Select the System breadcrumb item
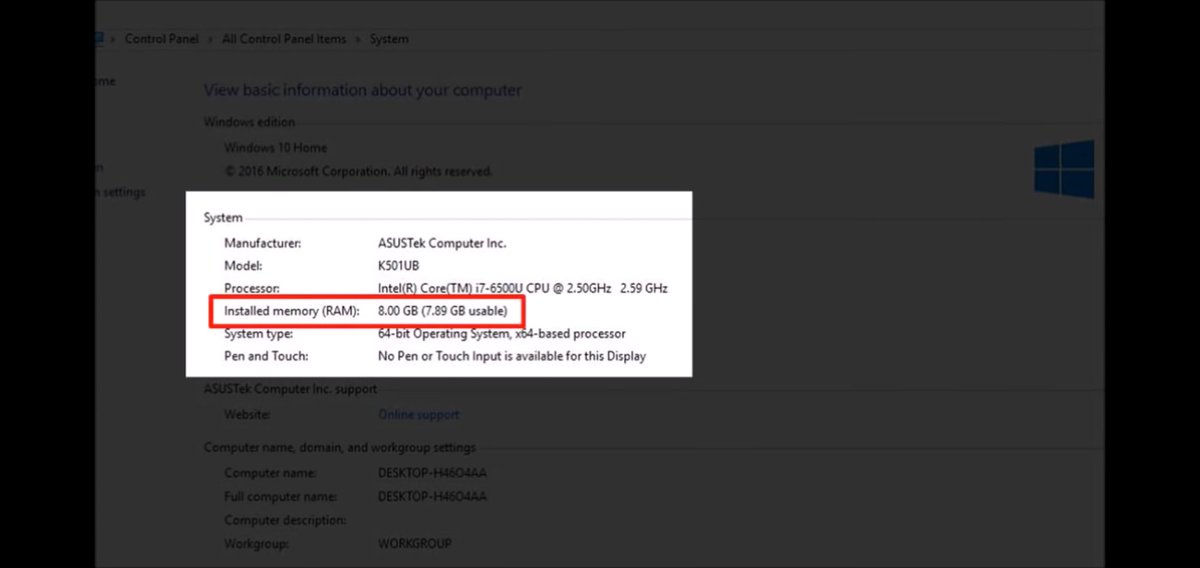The image size is (1200, 568). 389,39
